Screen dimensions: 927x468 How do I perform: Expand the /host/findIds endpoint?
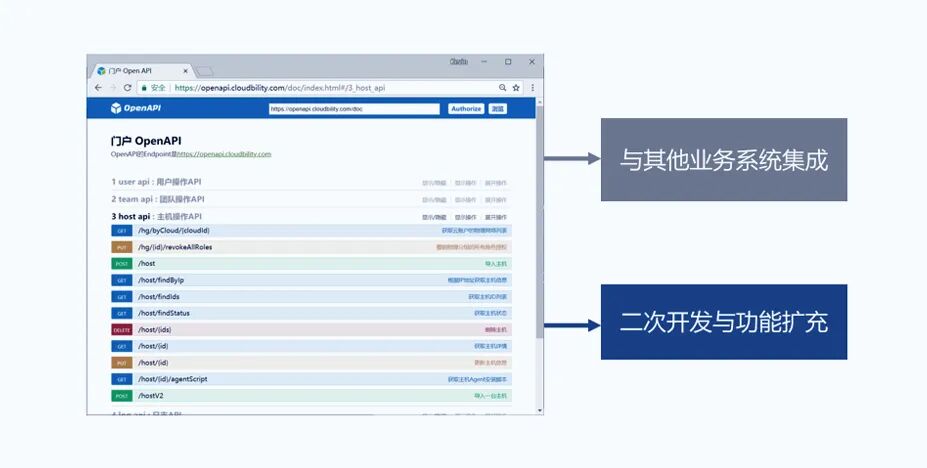pos(159,297)
